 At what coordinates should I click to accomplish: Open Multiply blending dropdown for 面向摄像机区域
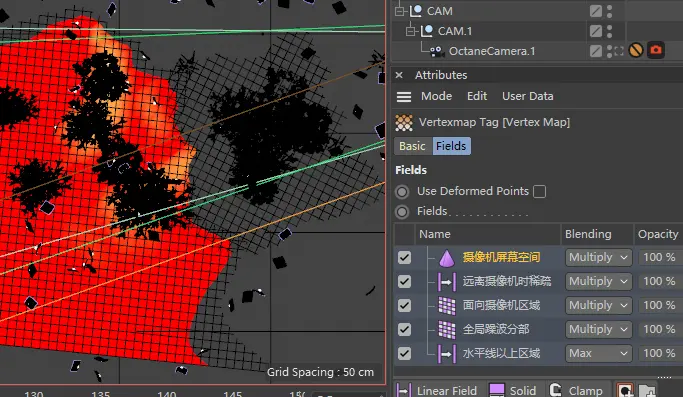tap(598, 305)
